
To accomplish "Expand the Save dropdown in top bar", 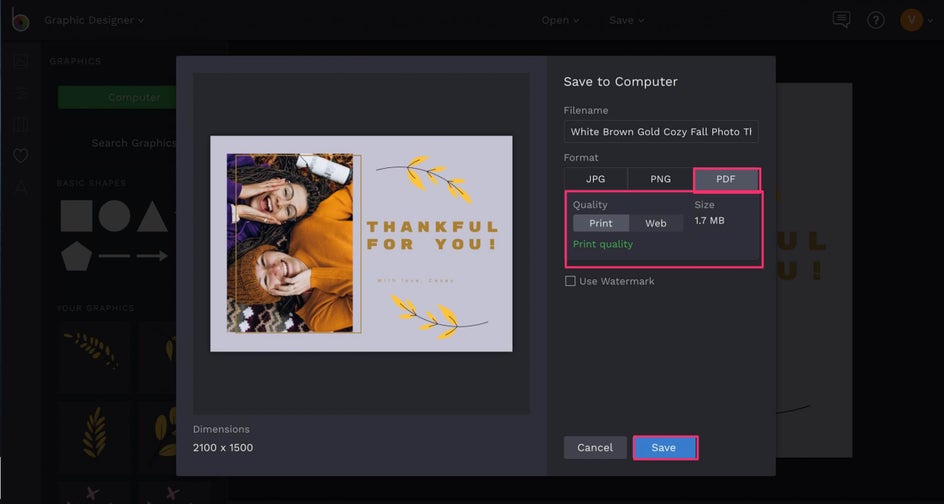I will (626, 20).
